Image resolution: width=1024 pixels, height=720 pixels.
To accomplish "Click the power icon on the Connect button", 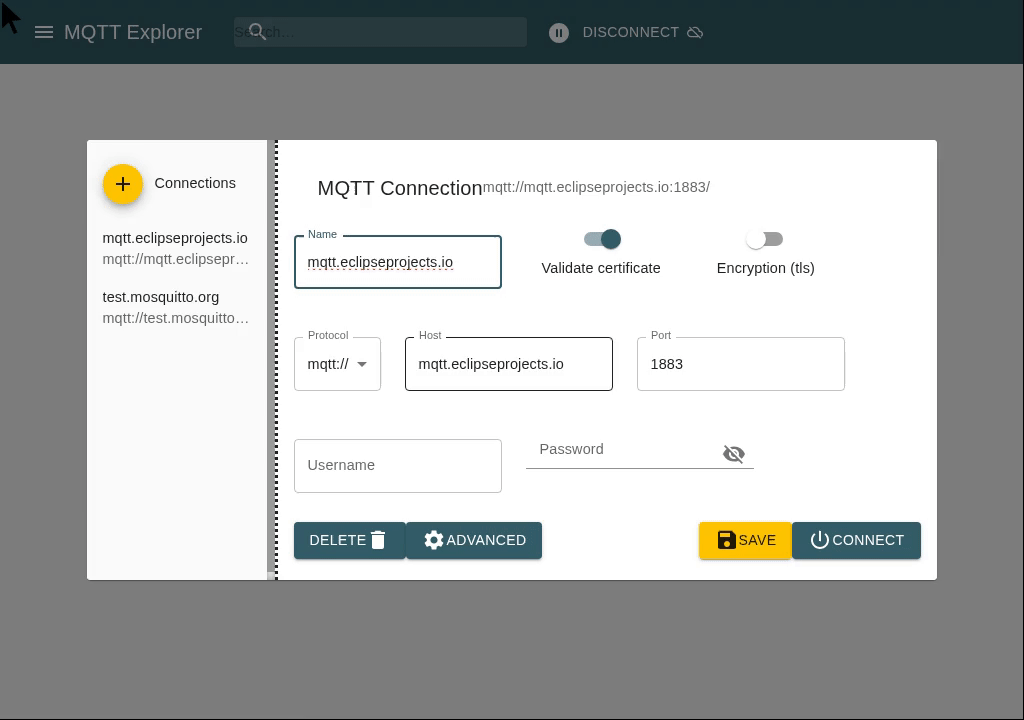I will pos(820,540).
